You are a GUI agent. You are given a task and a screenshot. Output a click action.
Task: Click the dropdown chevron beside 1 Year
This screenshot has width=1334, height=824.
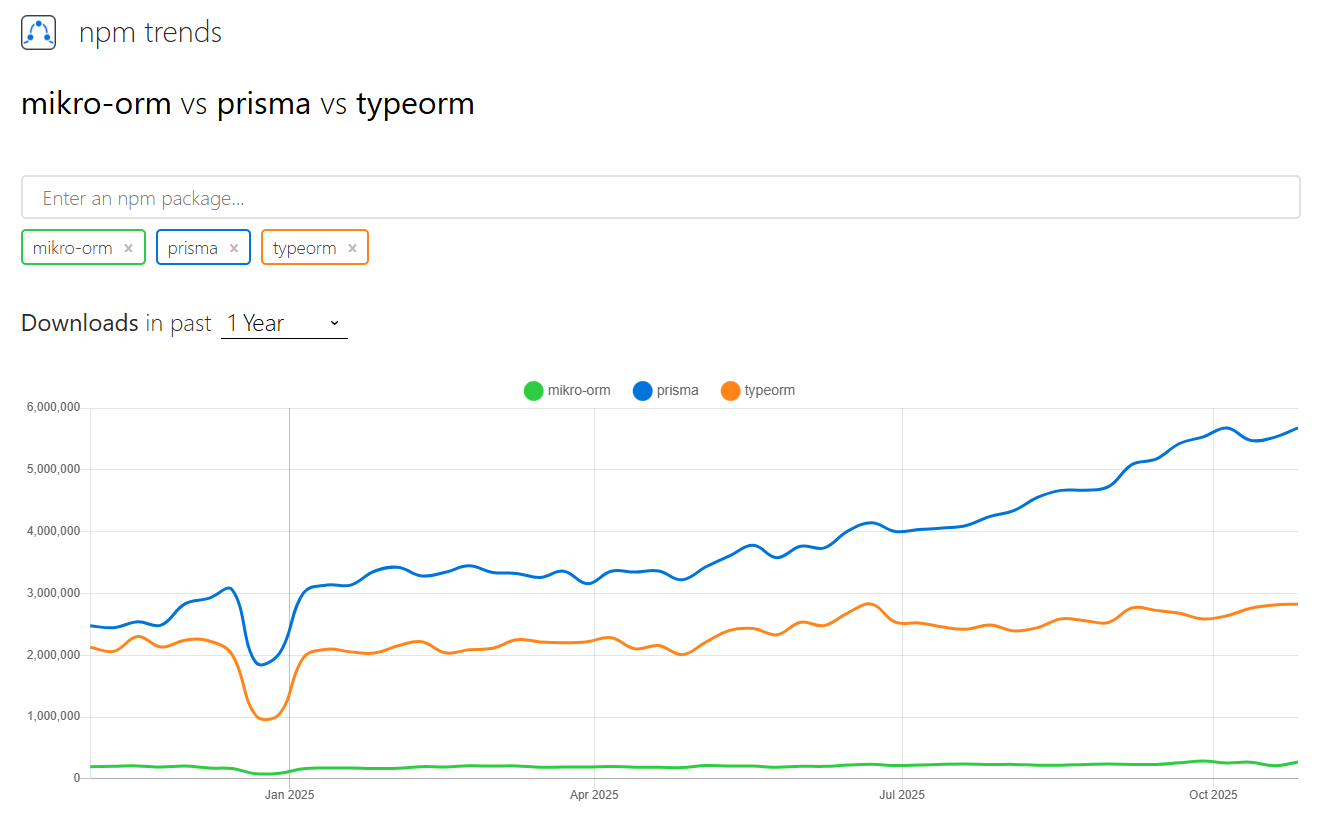tap(334, 323)
